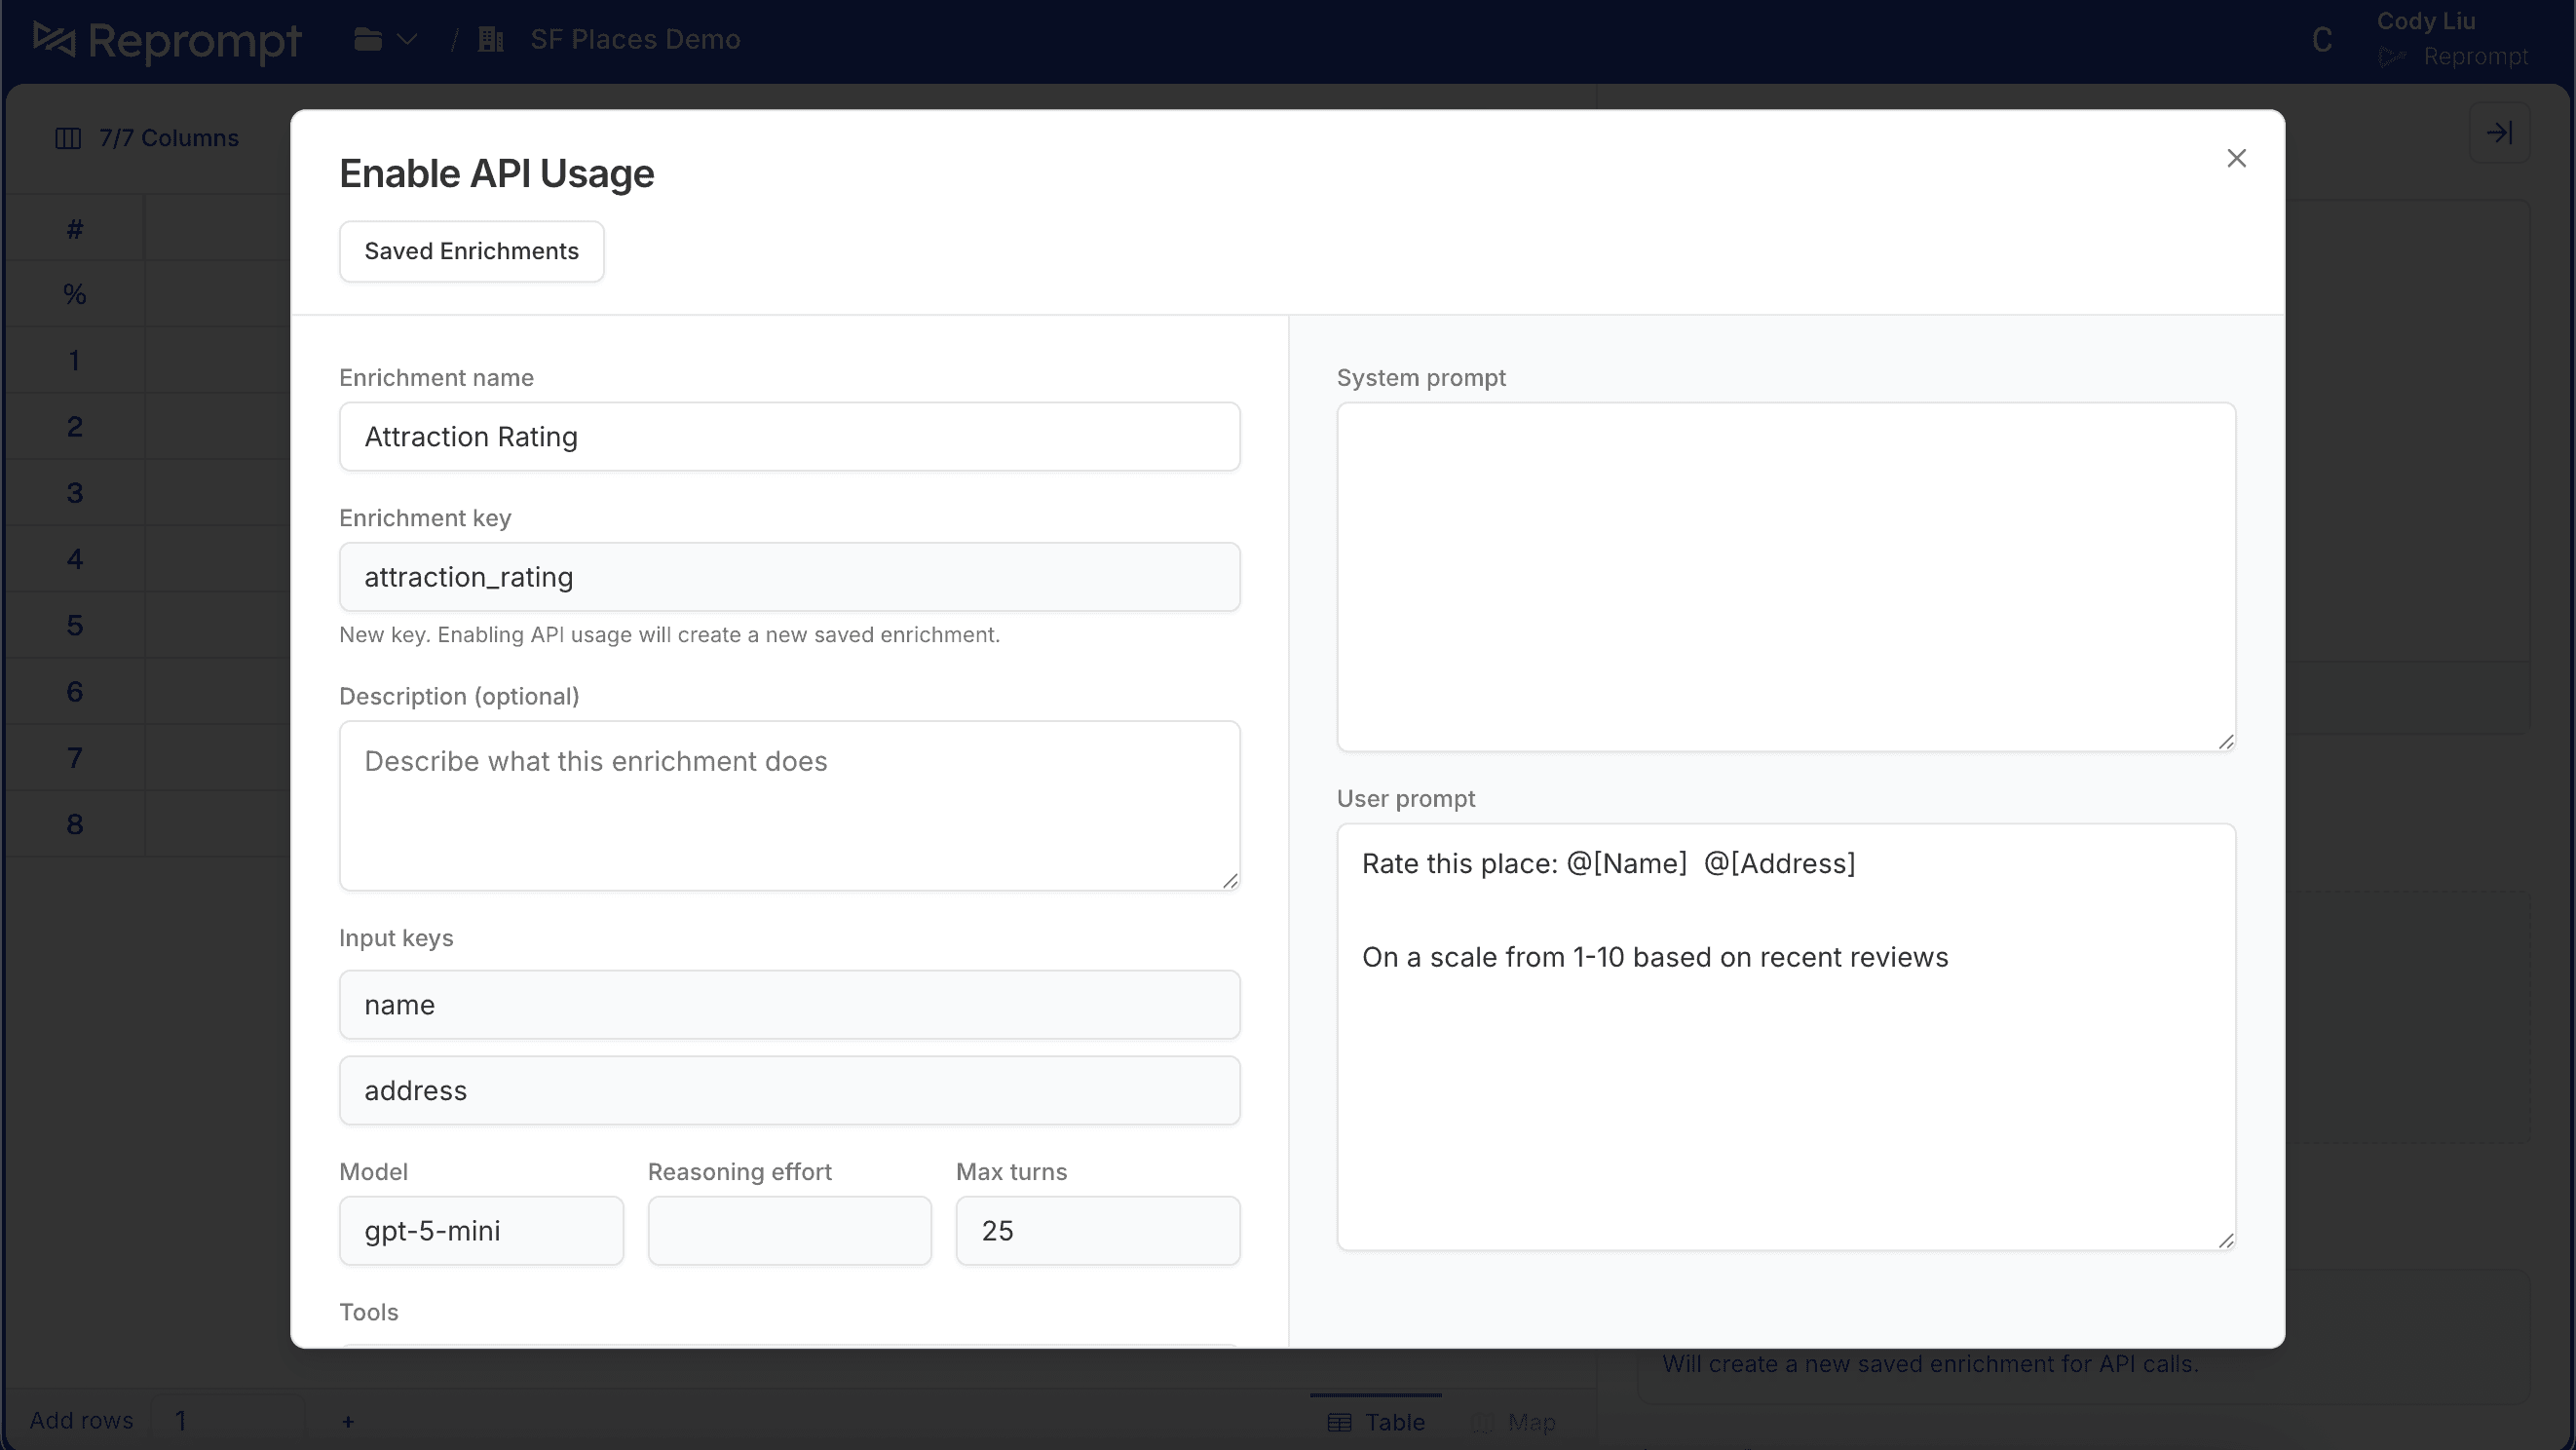Switch to the Saved Enrichments tab
The width and height of the screenshot is (2576, 1450).
[x=470, y=250]
